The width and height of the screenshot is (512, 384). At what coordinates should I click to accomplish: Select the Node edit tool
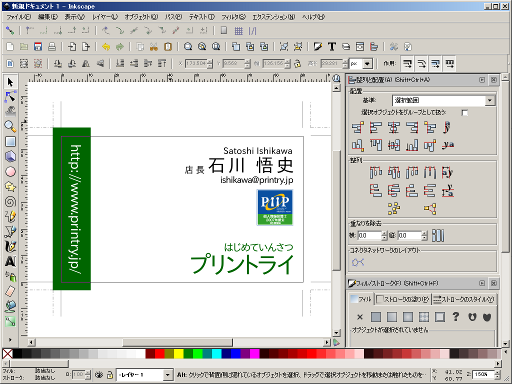10,97
